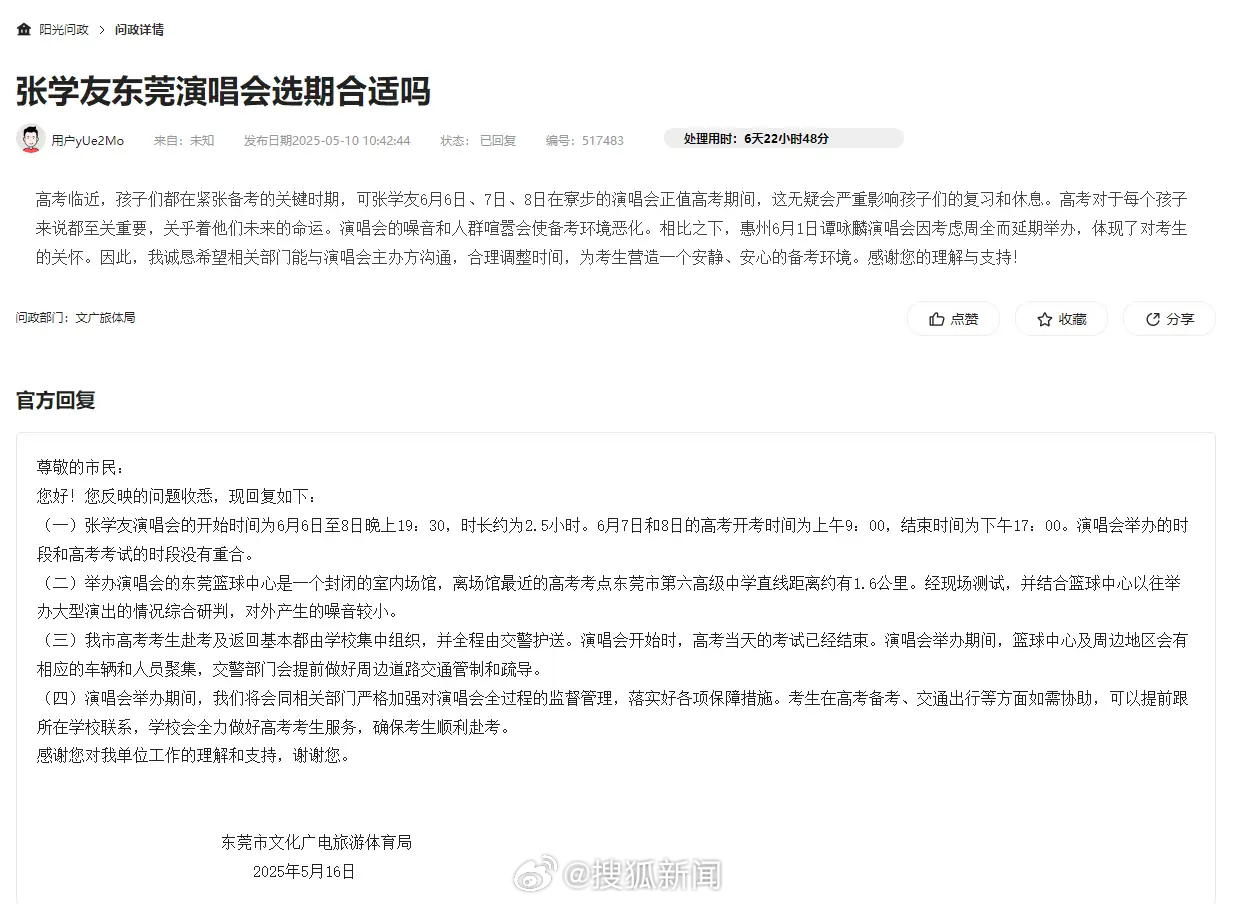The height and width of the screenshot is (904, 1239).
Task: Click the 发布日期 timestamp
Action: (x=327, y=141)
